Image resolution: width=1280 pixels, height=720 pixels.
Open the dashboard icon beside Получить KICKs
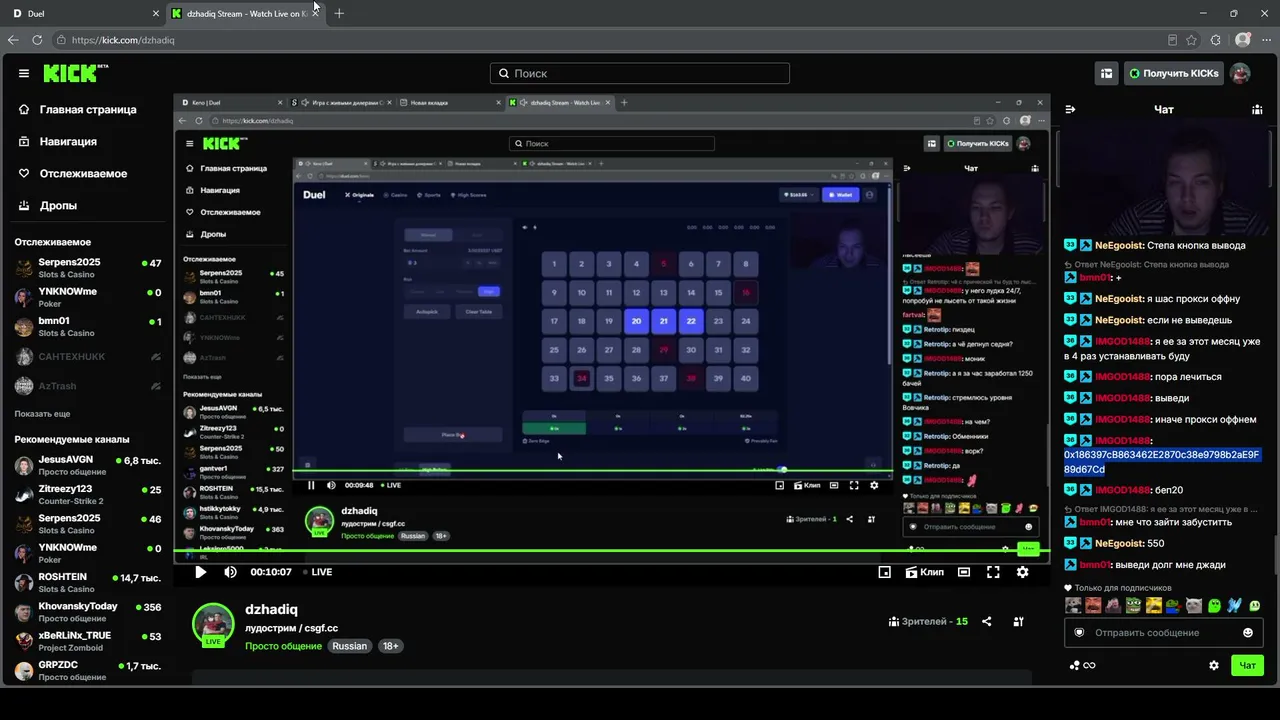click(x=1106, y=73)
